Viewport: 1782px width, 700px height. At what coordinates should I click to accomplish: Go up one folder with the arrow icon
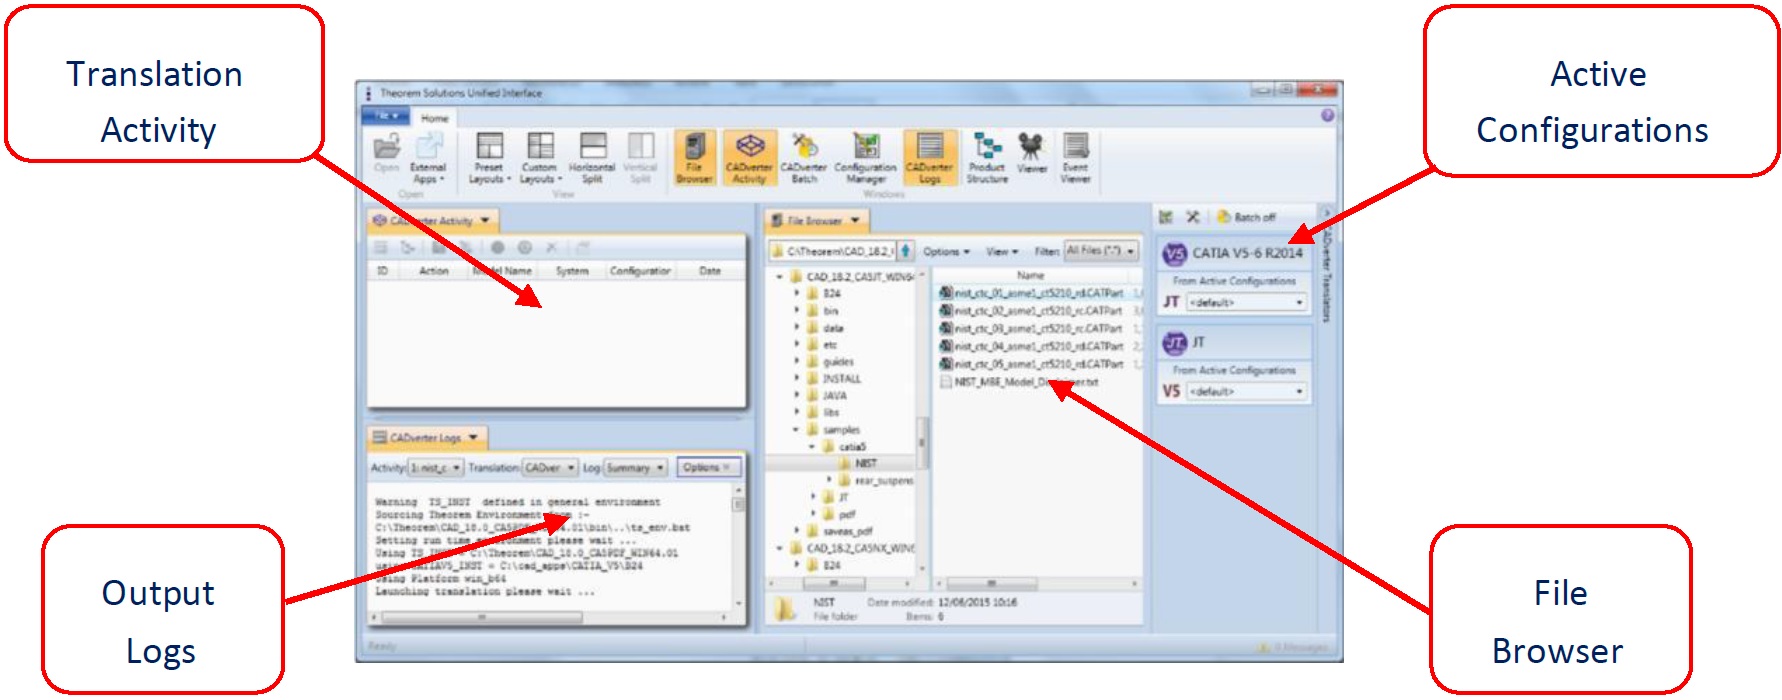pos(905,251)
